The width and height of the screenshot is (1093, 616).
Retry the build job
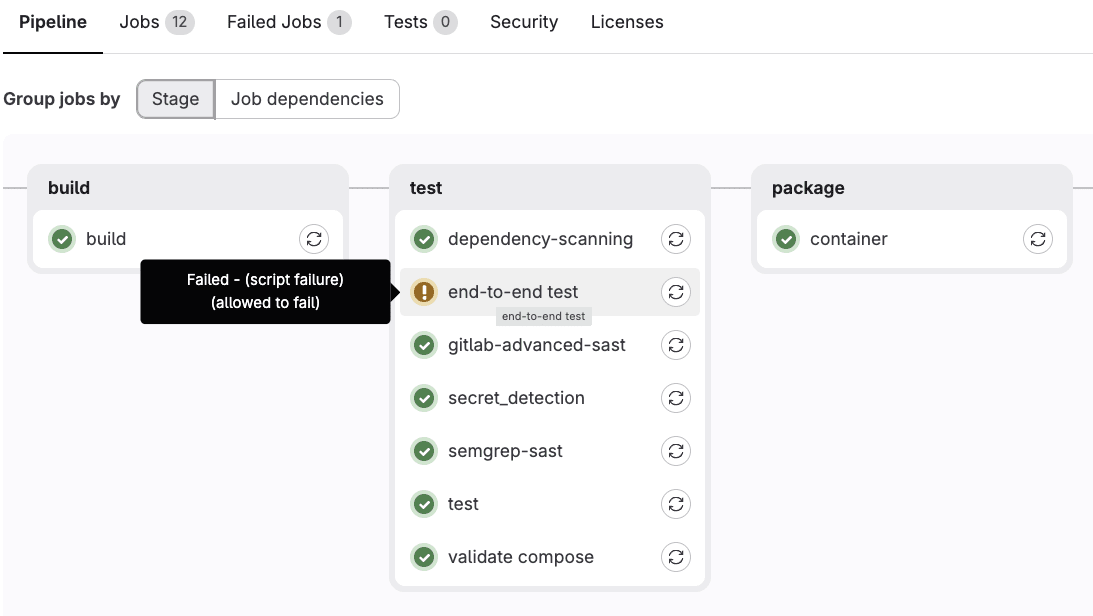click(x=314, y=239)
